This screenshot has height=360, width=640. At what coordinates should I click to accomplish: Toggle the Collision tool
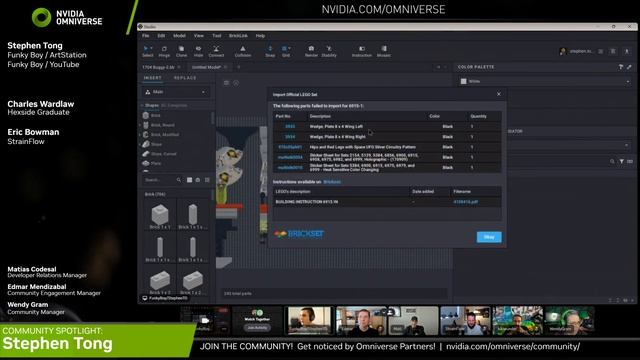pos(243,51)
